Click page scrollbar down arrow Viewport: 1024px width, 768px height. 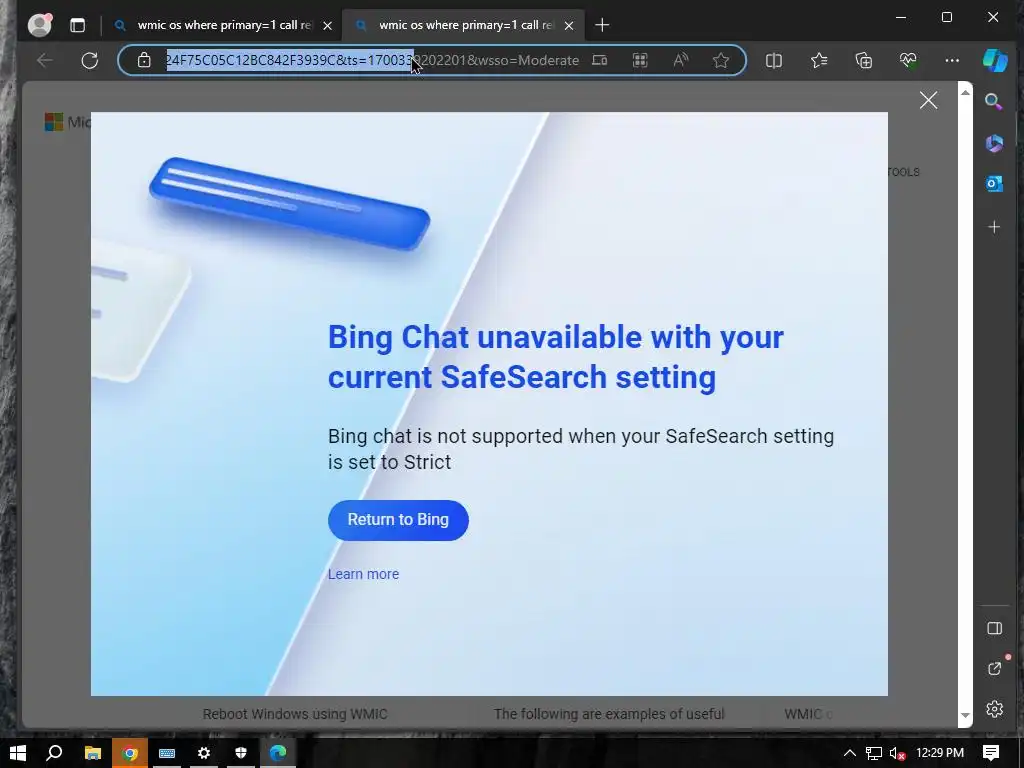[965, 716]
